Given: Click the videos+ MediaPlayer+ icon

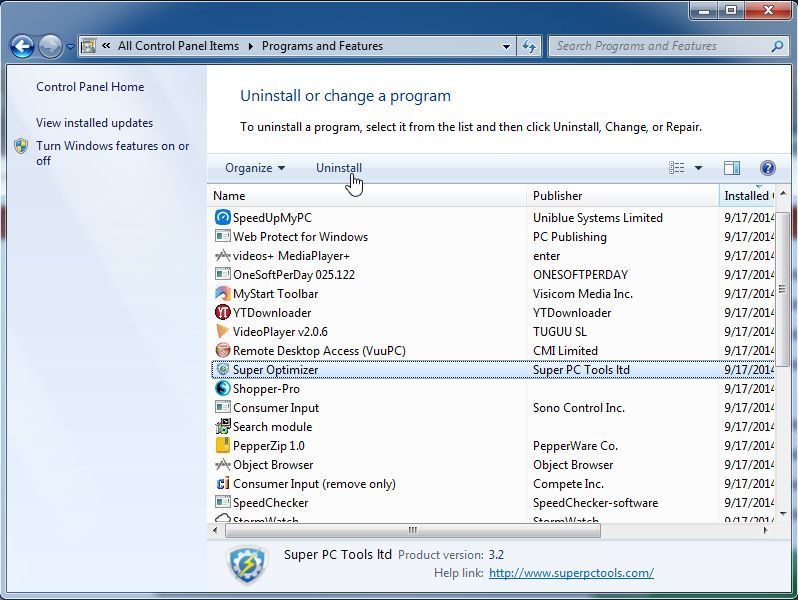Looking at the screenshot, I should 222,255.
